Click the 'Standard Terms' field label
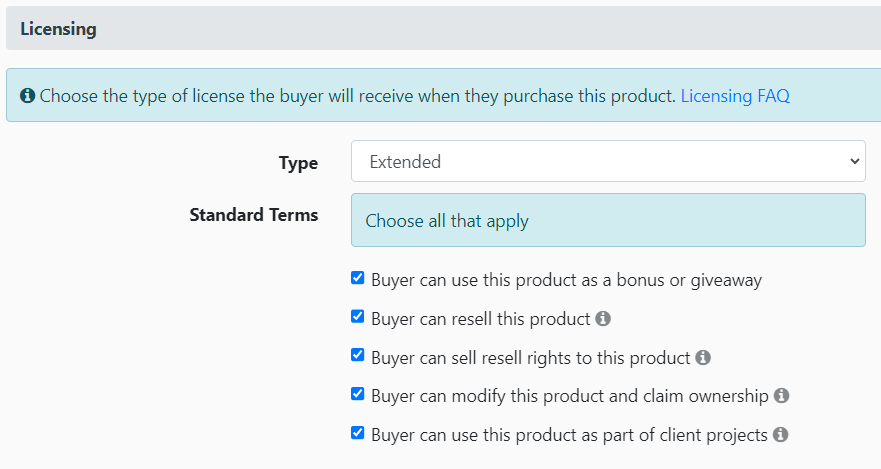This screenshot has width=881, height=469. point(254,214)
